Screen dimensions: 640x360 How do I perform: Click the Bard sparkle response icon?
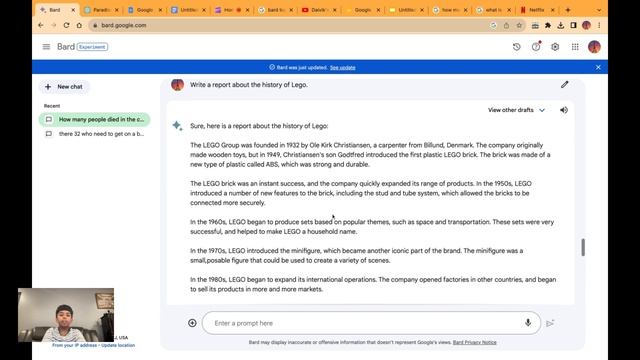177,125
